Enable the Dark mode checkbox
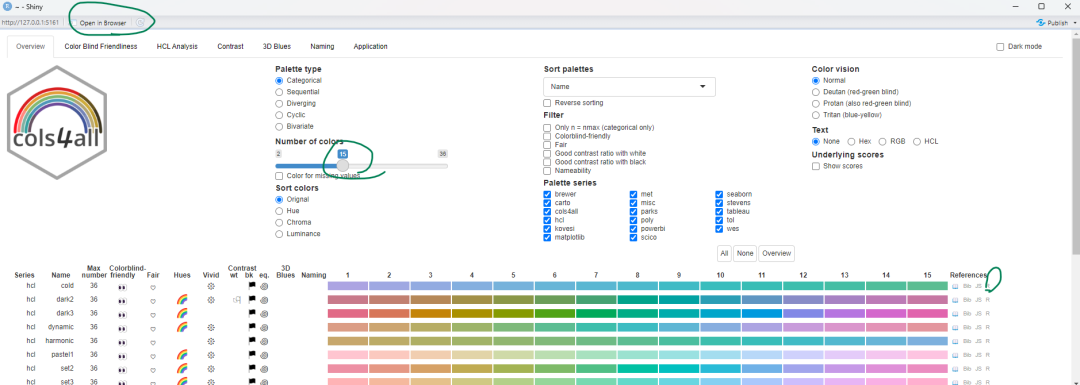This screenshot has width=1080, height=385. (x=1000, y=47)
